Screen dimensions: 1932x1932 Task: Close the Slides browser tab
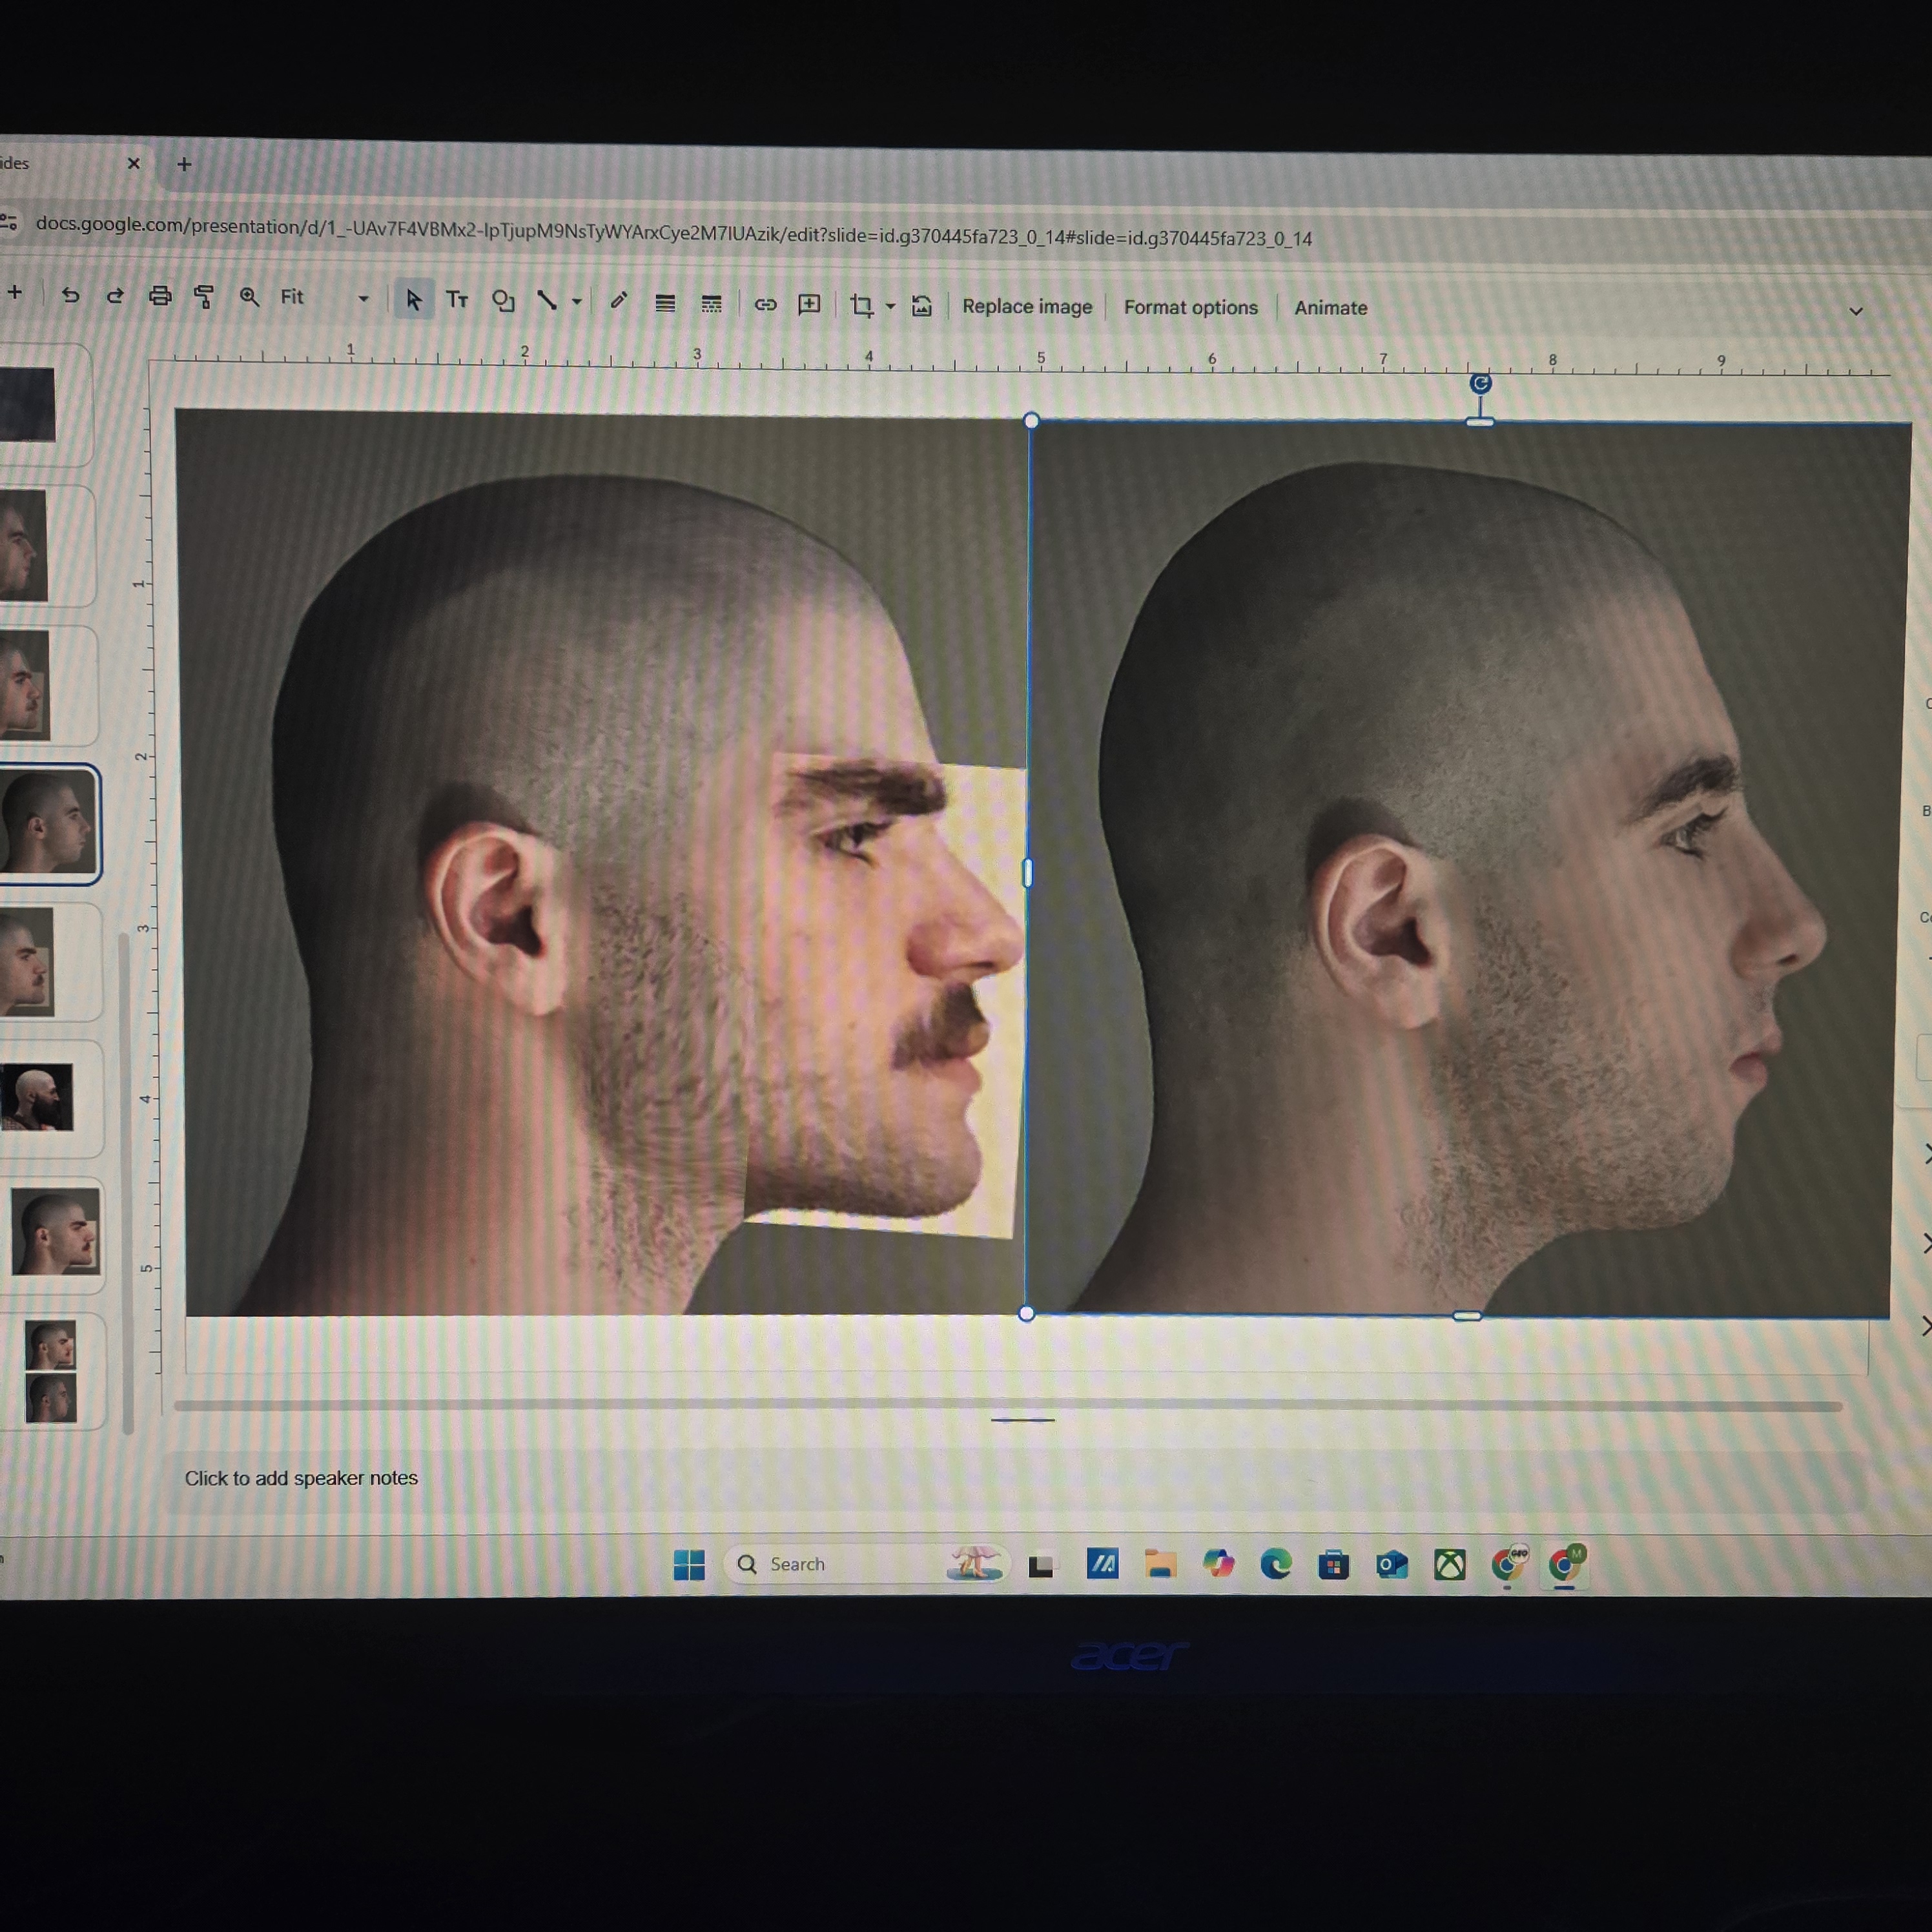[x=134, y=163]
